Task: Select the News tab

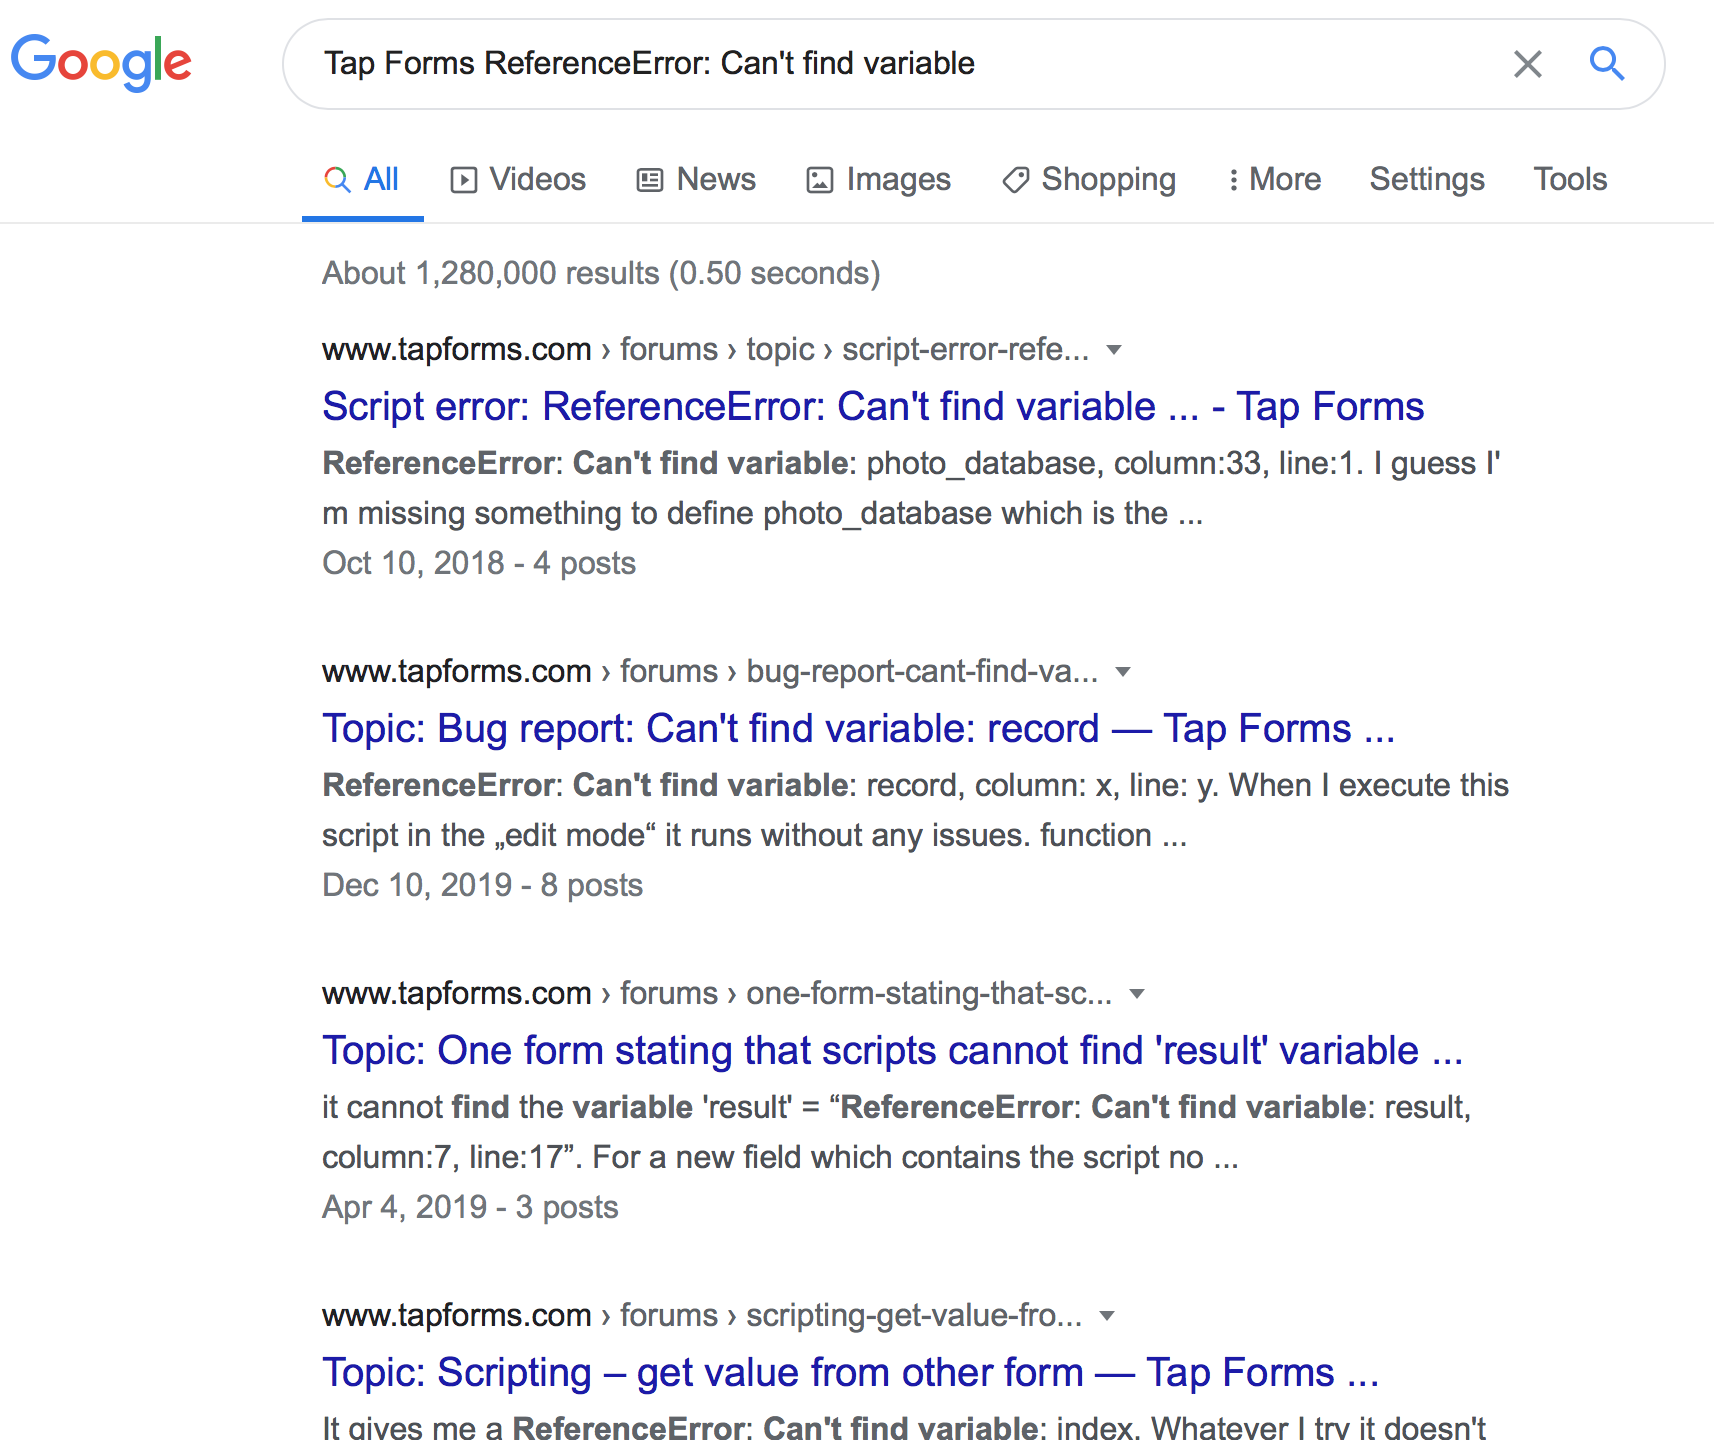Action: [696, 180]
